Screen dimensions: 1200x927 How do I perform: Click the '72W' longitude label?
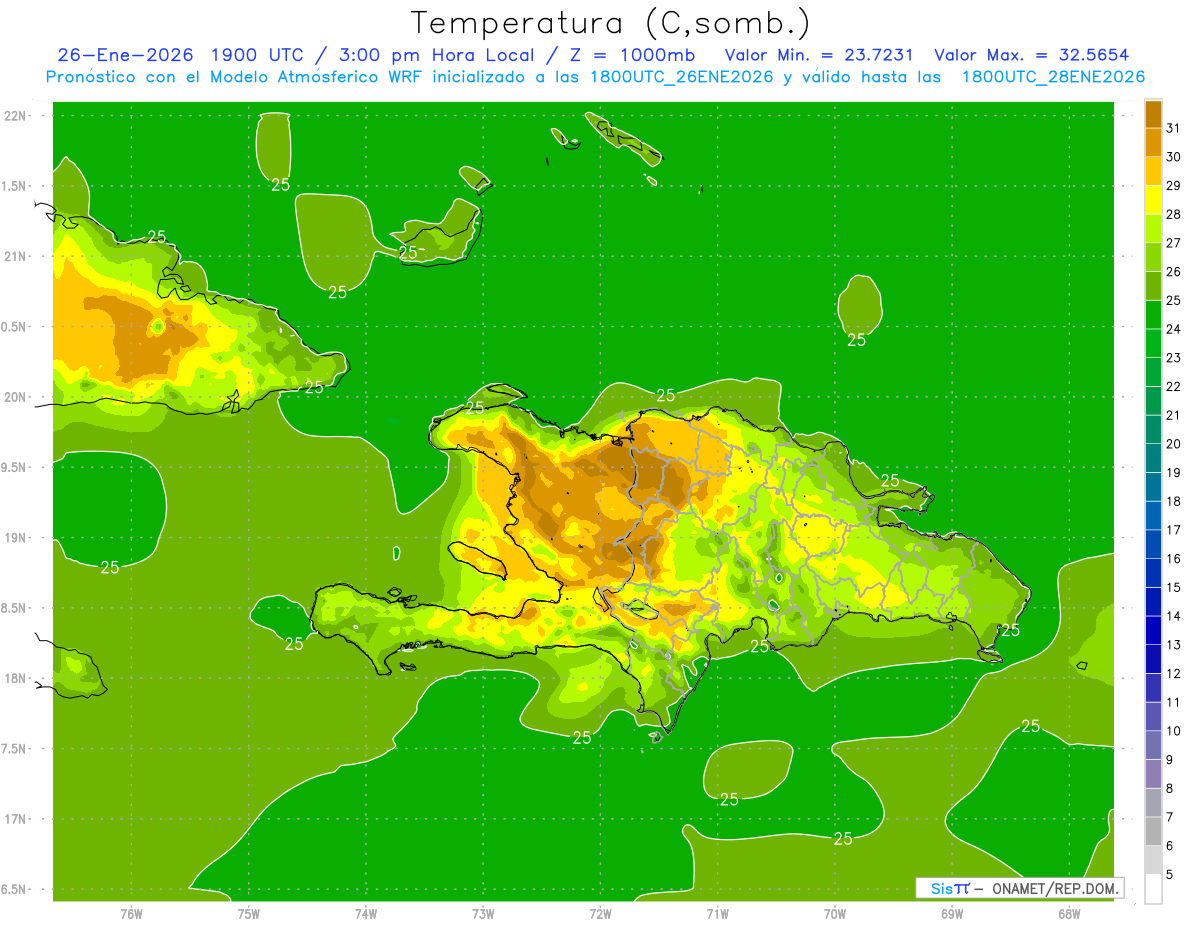(x=600, y=913)
